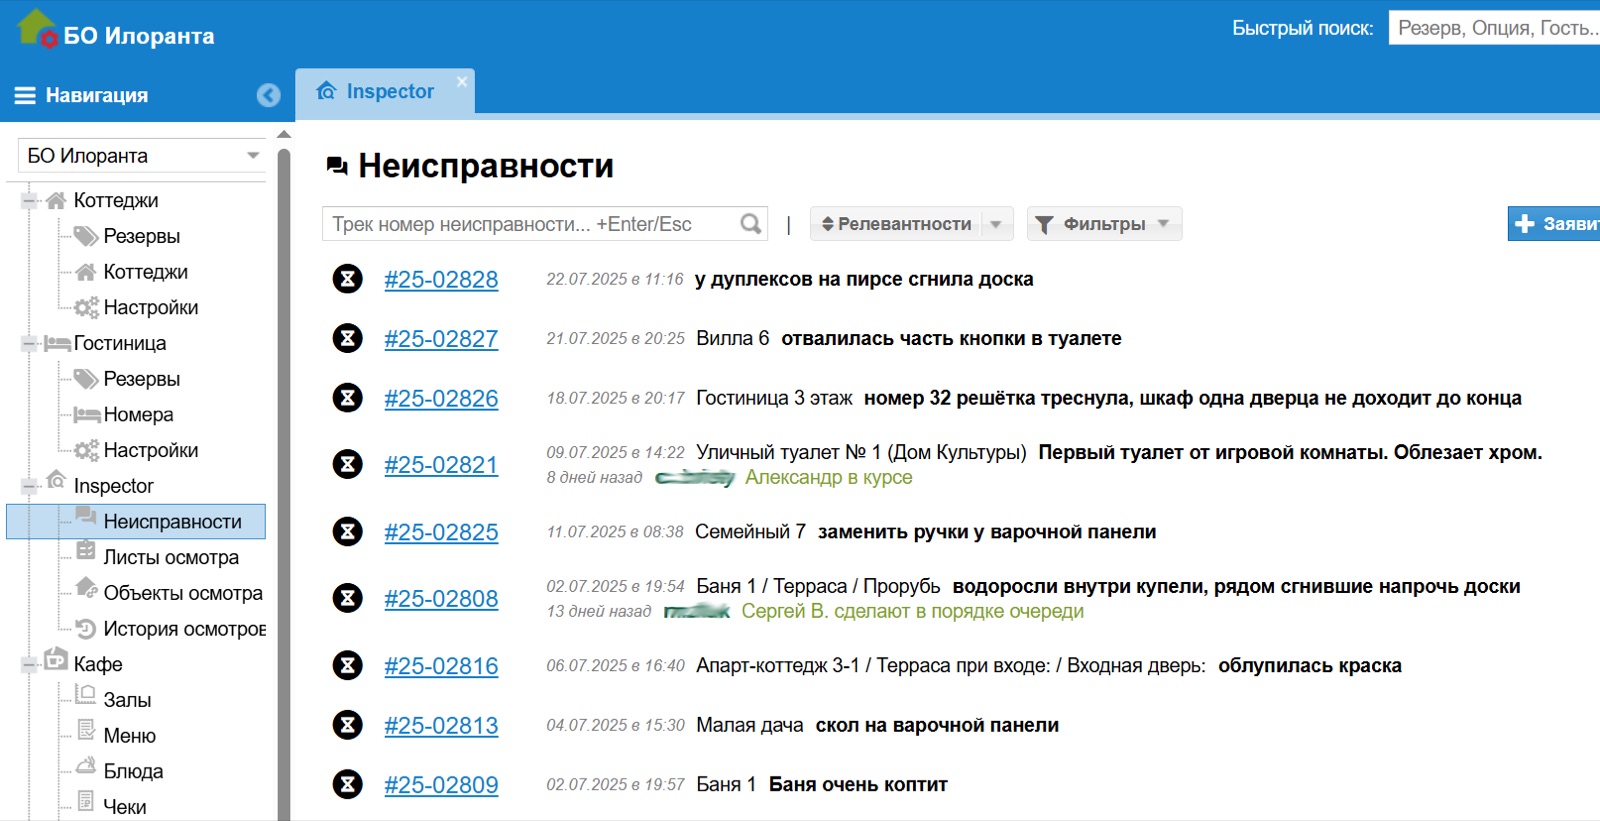Click the Неисправности heading chat icon
Screen dimensions: 1600x821
click(x=337, y=166)
